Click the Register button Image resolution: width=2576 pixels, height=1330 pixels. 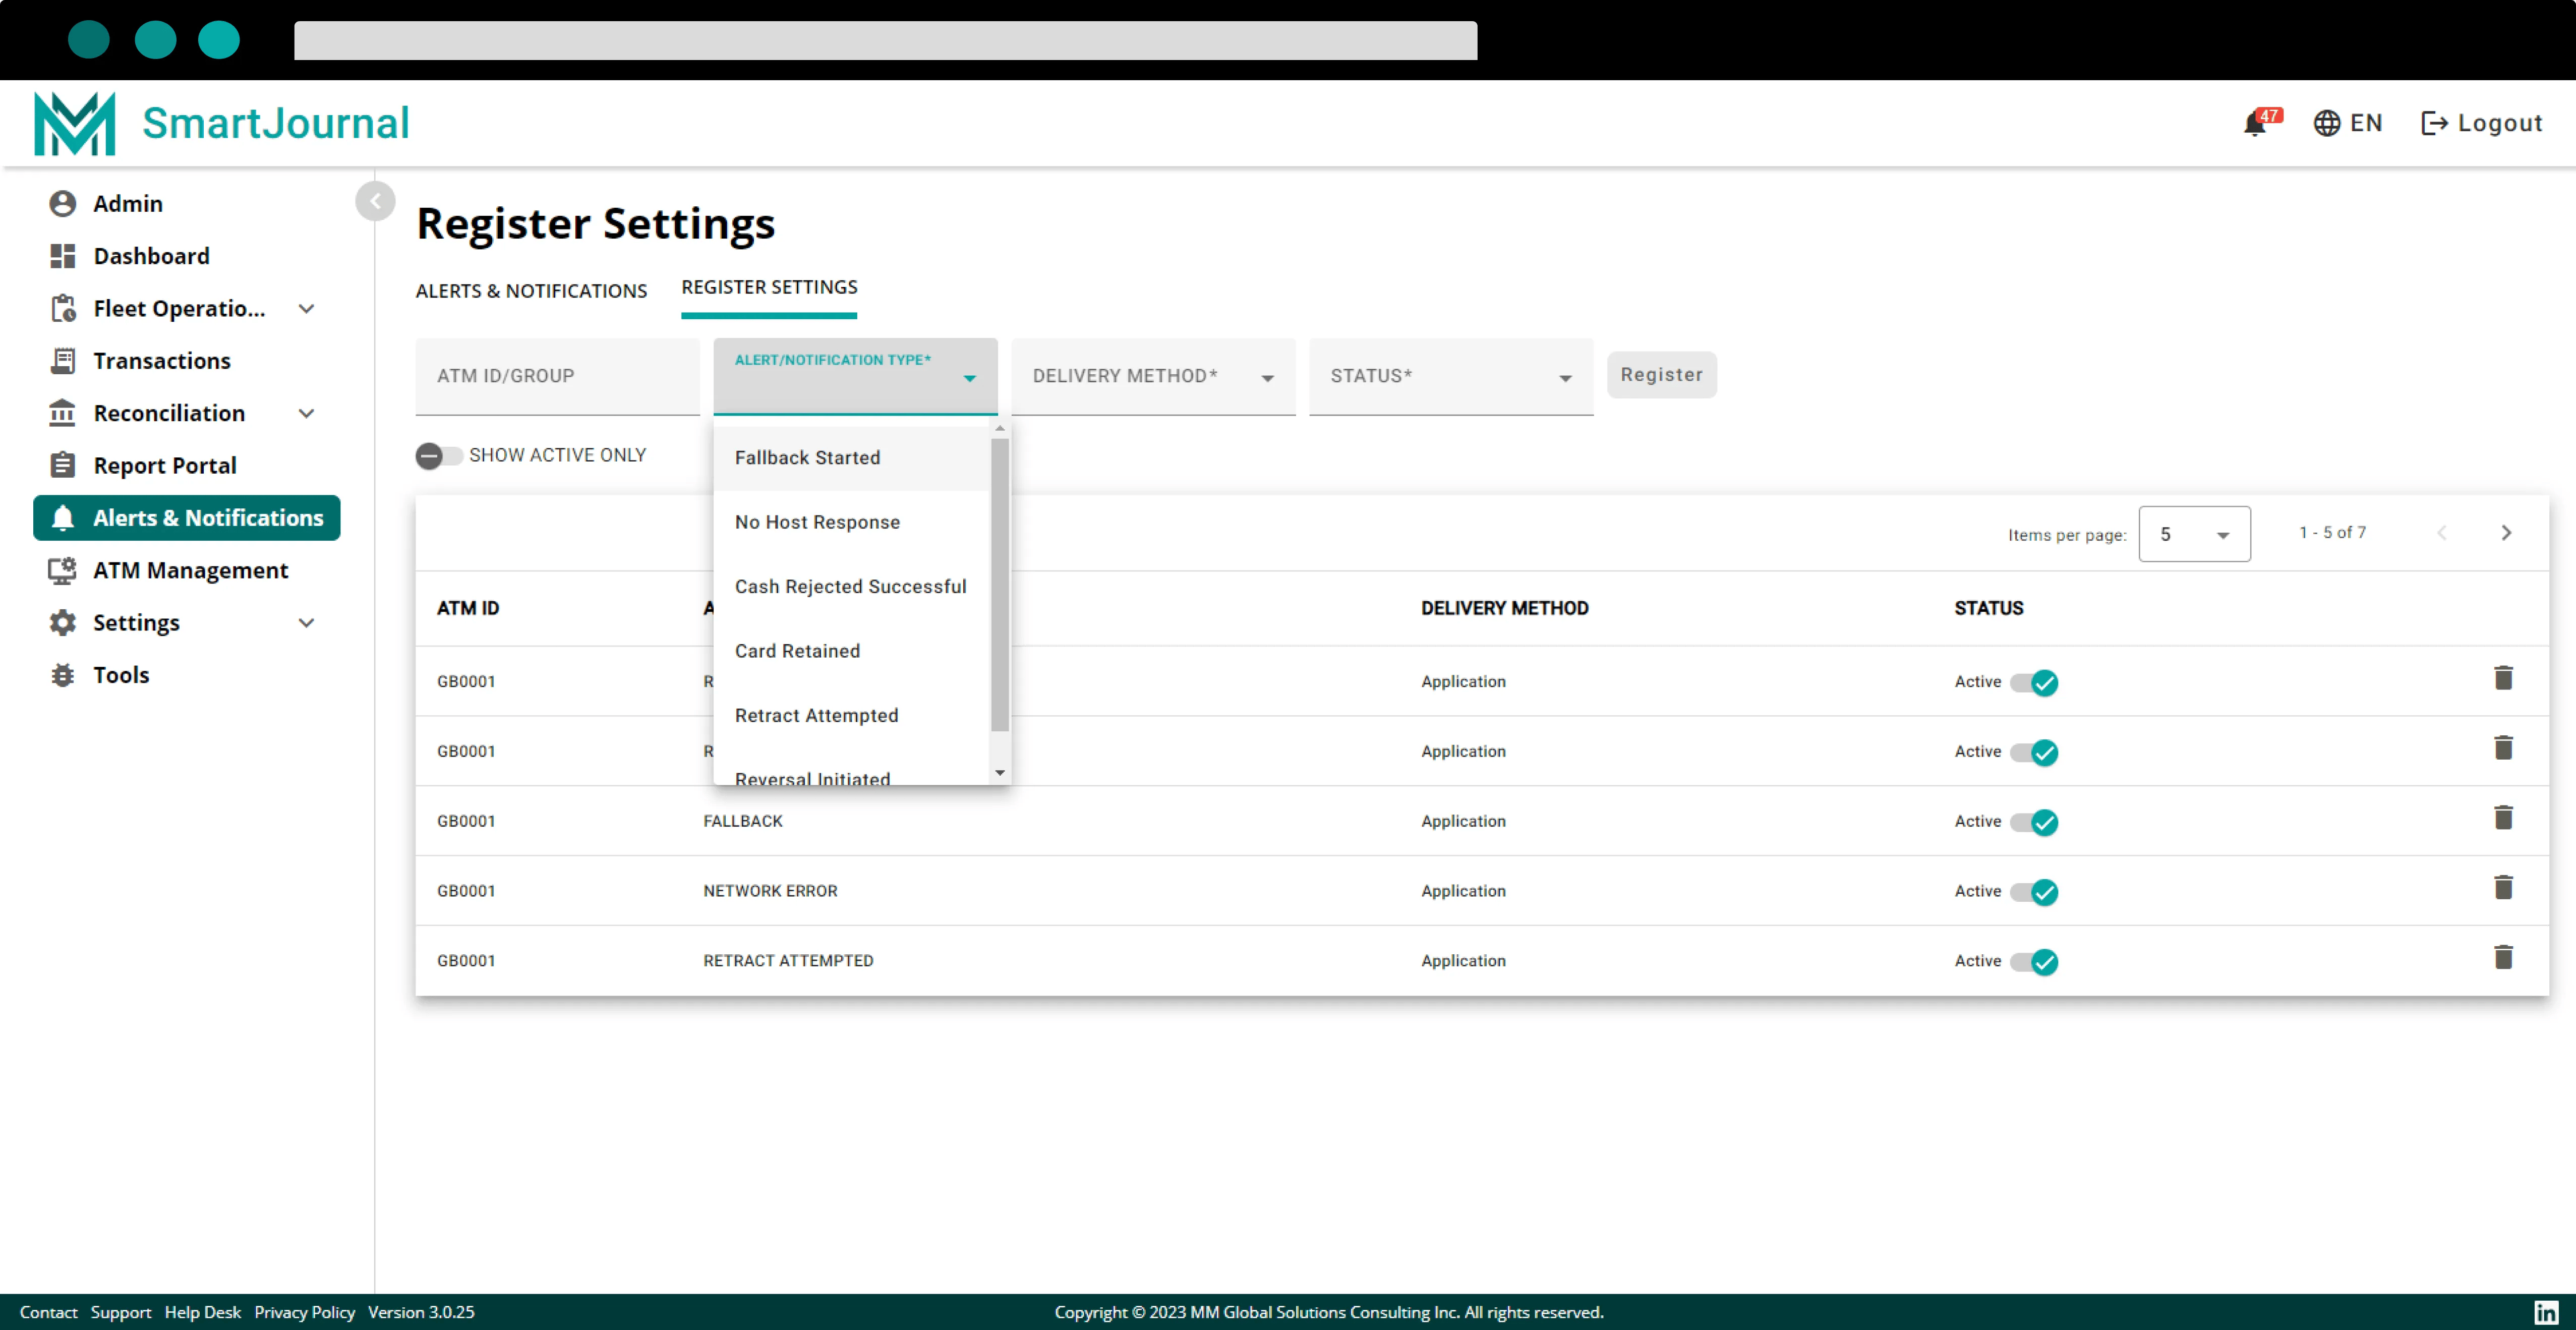[1661, 375]
